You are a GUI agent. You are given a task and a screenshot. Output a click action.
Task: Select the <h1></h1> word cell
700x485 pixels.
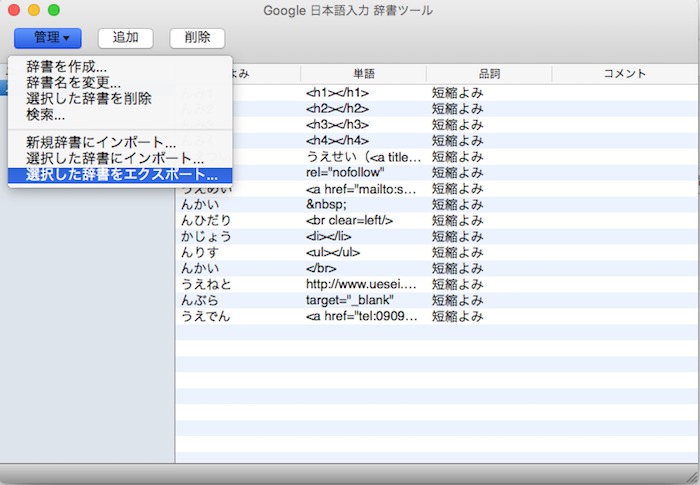tap(338, 93)
